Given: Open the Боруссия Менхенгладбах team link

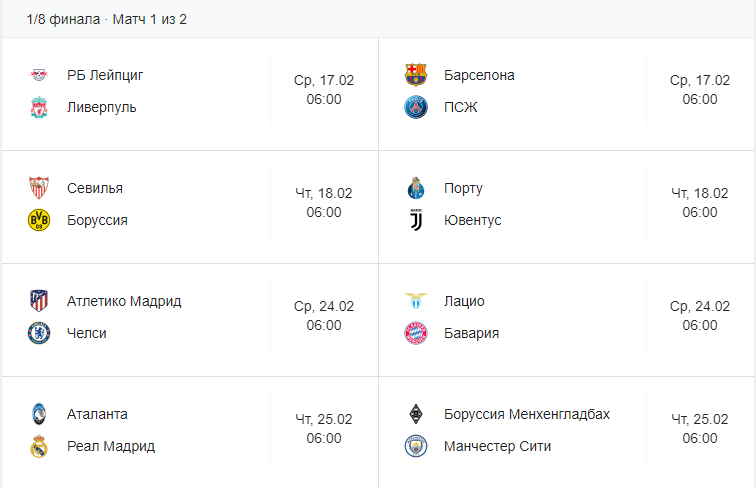Looking at the screenshot, I should click(x=526, y=414).
